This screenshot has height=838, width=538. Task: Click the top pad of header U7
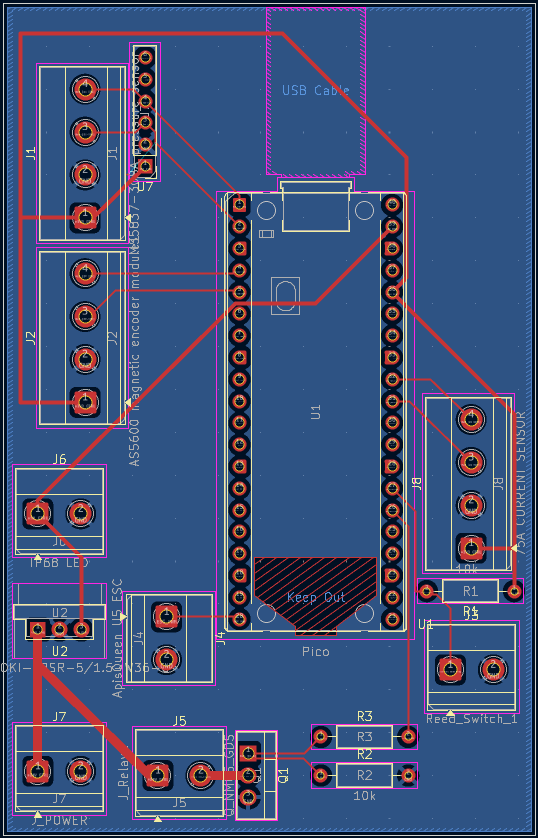click(146, 57)
